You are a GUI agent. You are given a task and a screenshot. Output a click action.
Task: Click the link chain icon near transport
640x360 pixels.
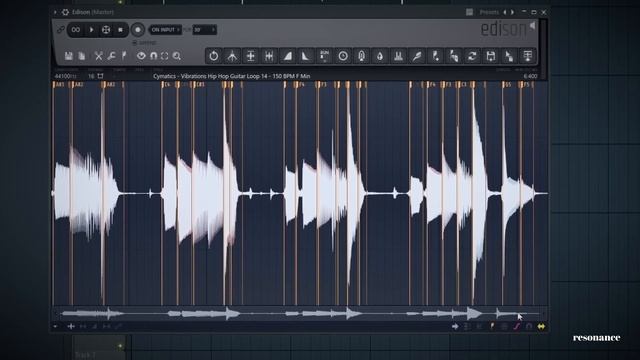click(60, 30)
